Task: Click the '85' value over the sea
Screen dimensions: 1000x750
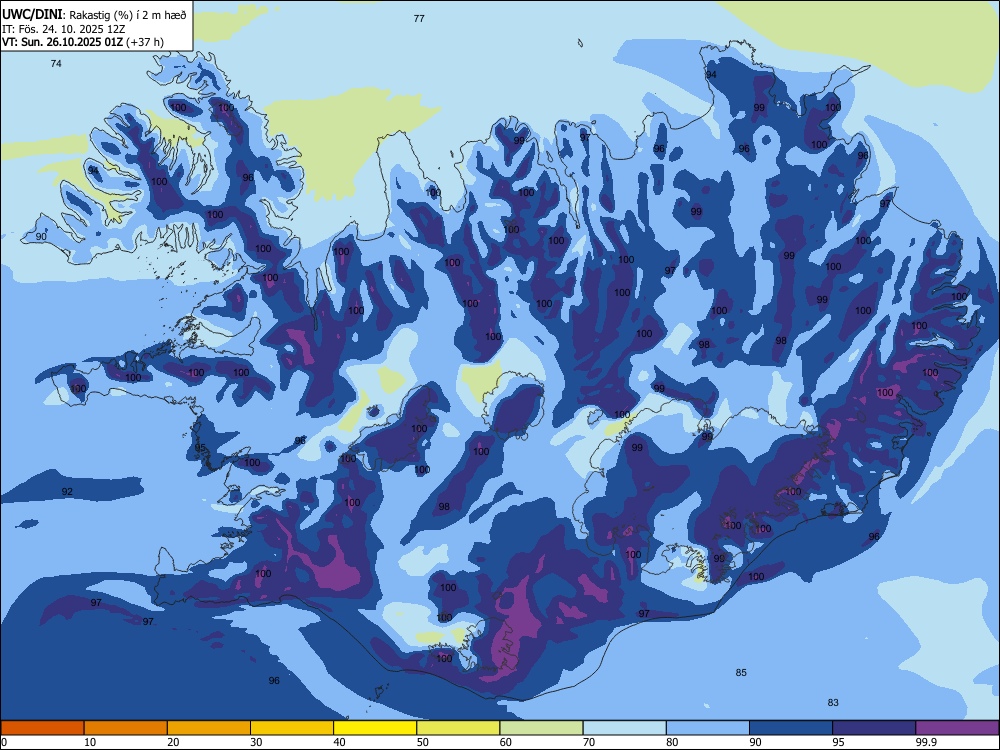Action: (x=740, y=672)
